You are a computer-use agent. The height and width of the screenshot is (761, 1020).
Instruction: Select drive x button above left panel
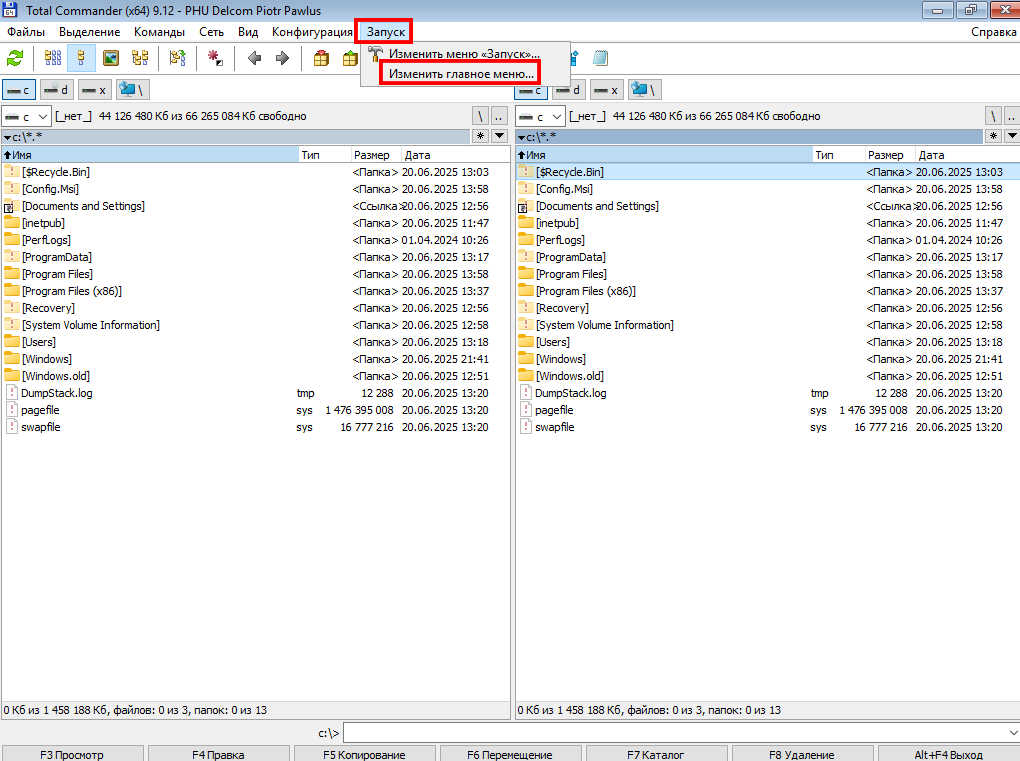(x=94, y=90)
